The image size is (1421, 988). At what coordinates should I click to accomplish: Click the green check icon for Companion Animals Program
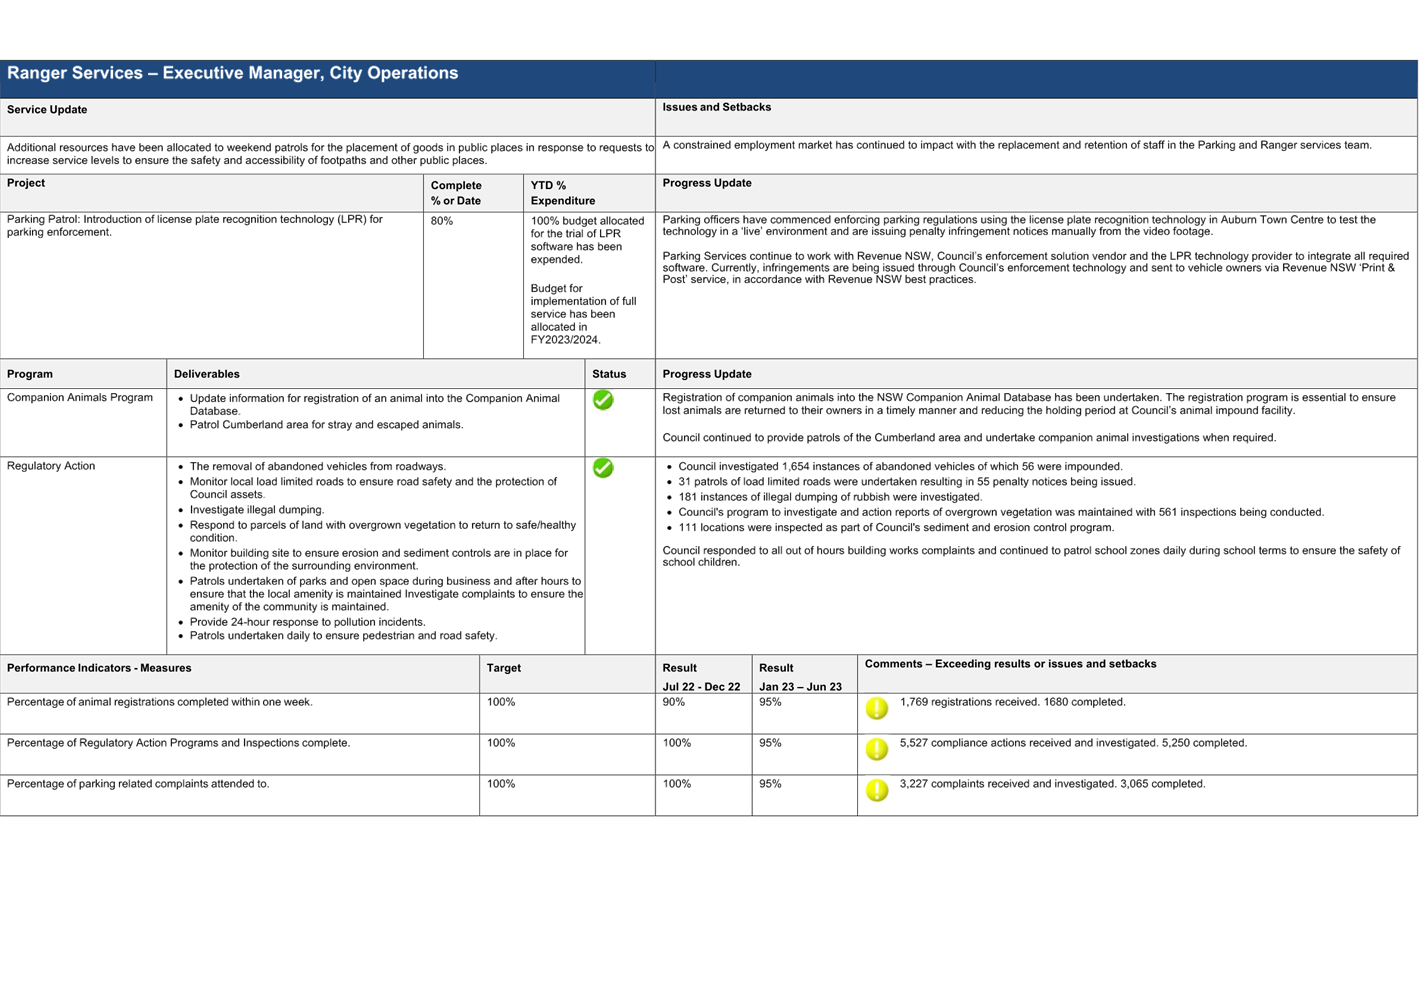[x=603, y=400]
